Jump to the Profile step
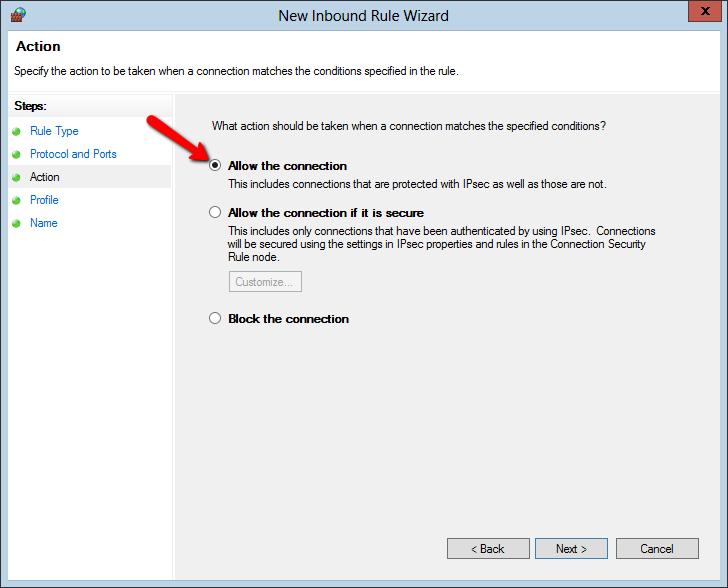Viewport: 728px width, 588px height. (x=44, y=200)
